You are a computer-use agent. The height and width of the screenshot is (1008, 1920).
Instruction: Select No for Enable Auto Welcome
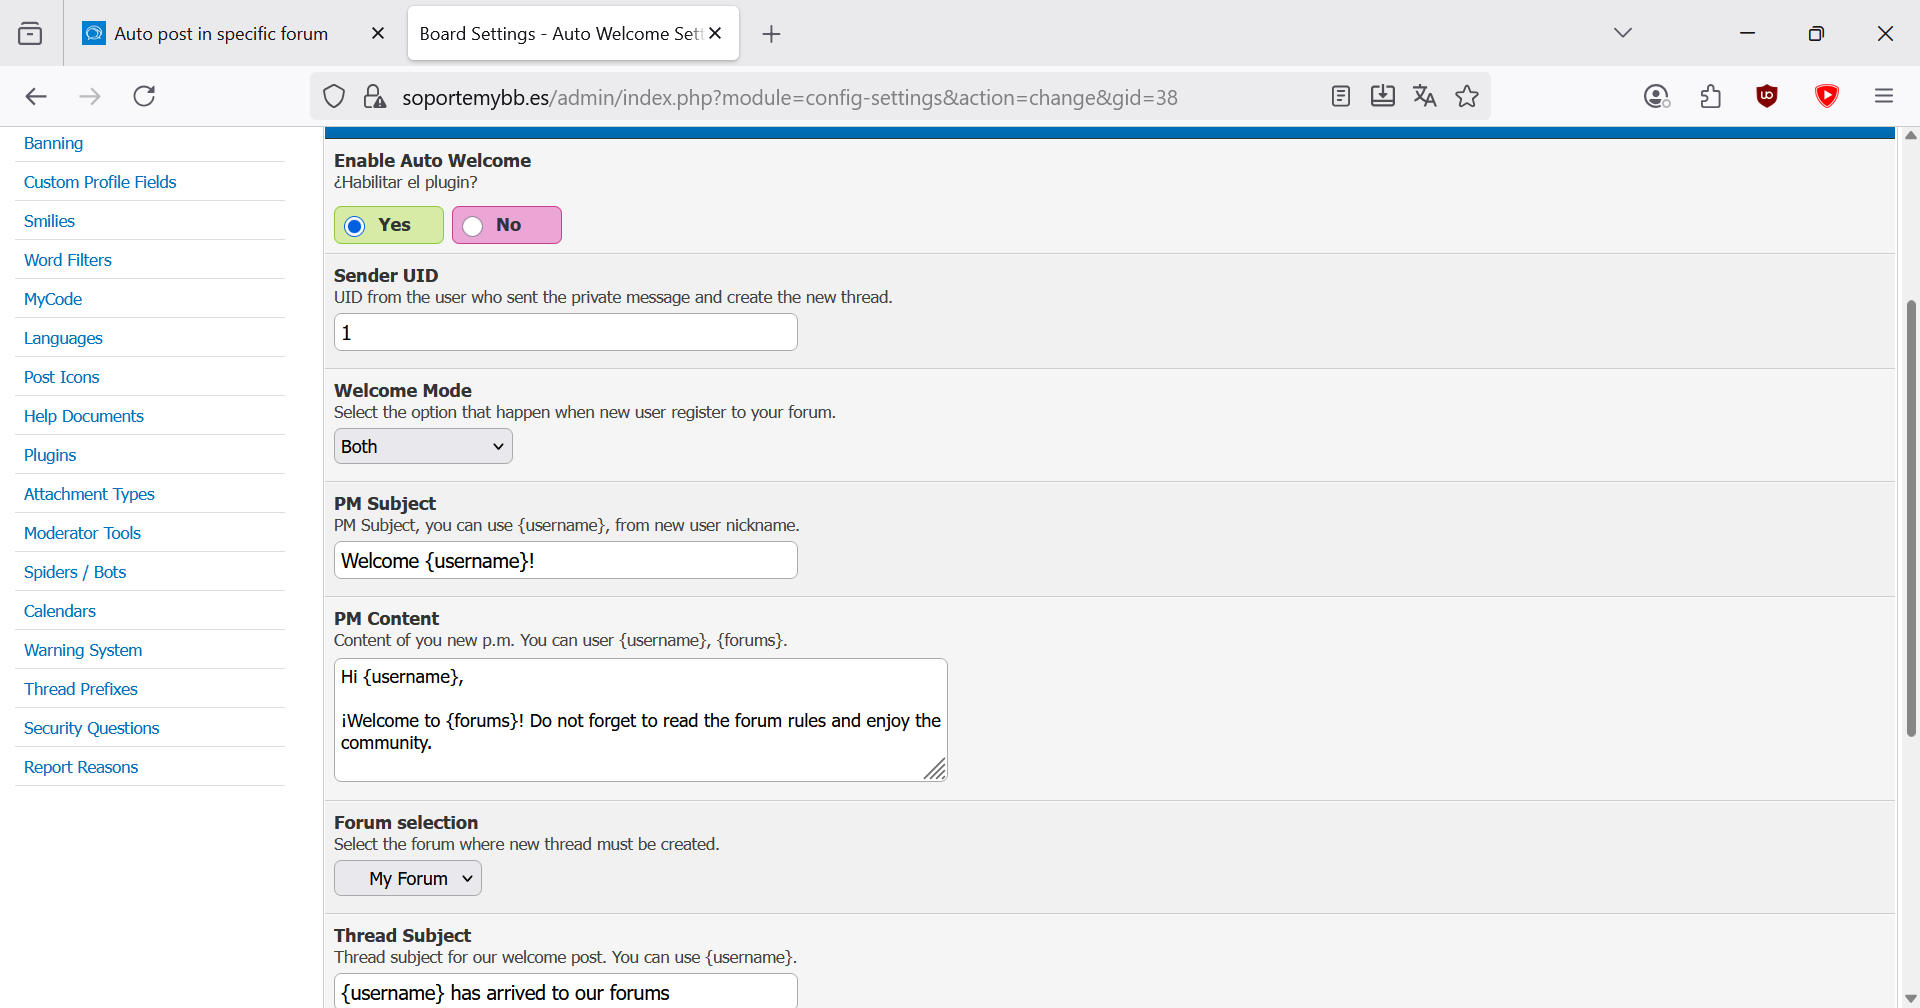473,226
